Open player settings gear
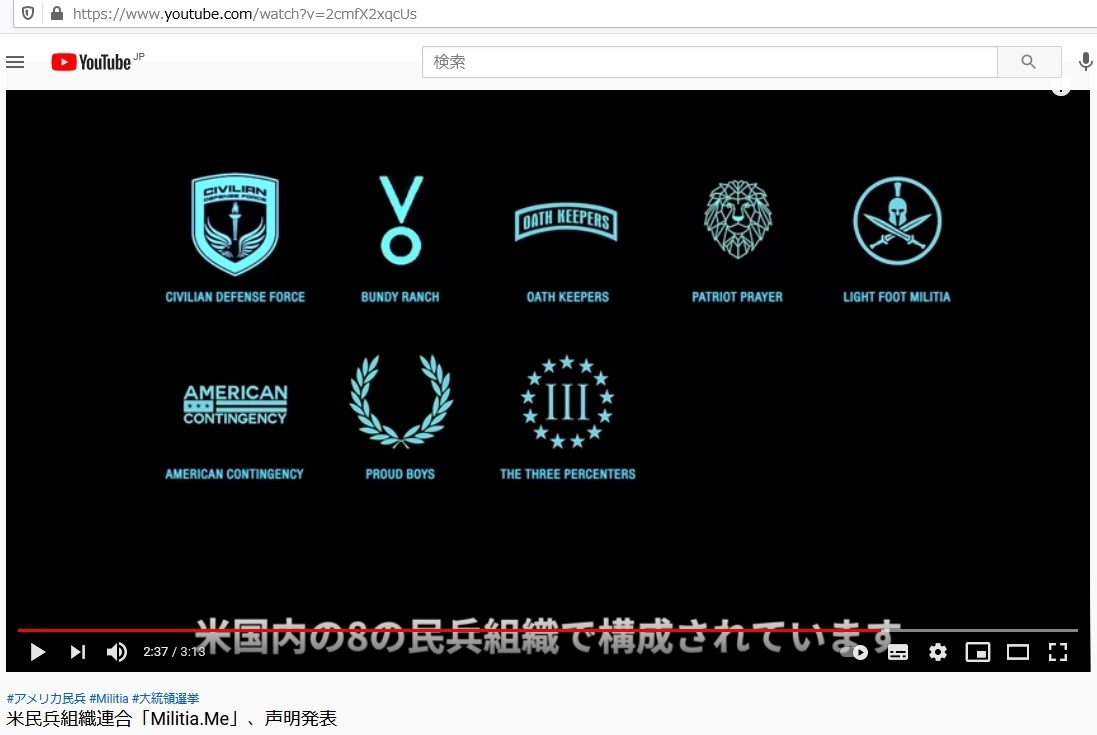The height and width of the screenshot is (735, 1097). [937, 652]
